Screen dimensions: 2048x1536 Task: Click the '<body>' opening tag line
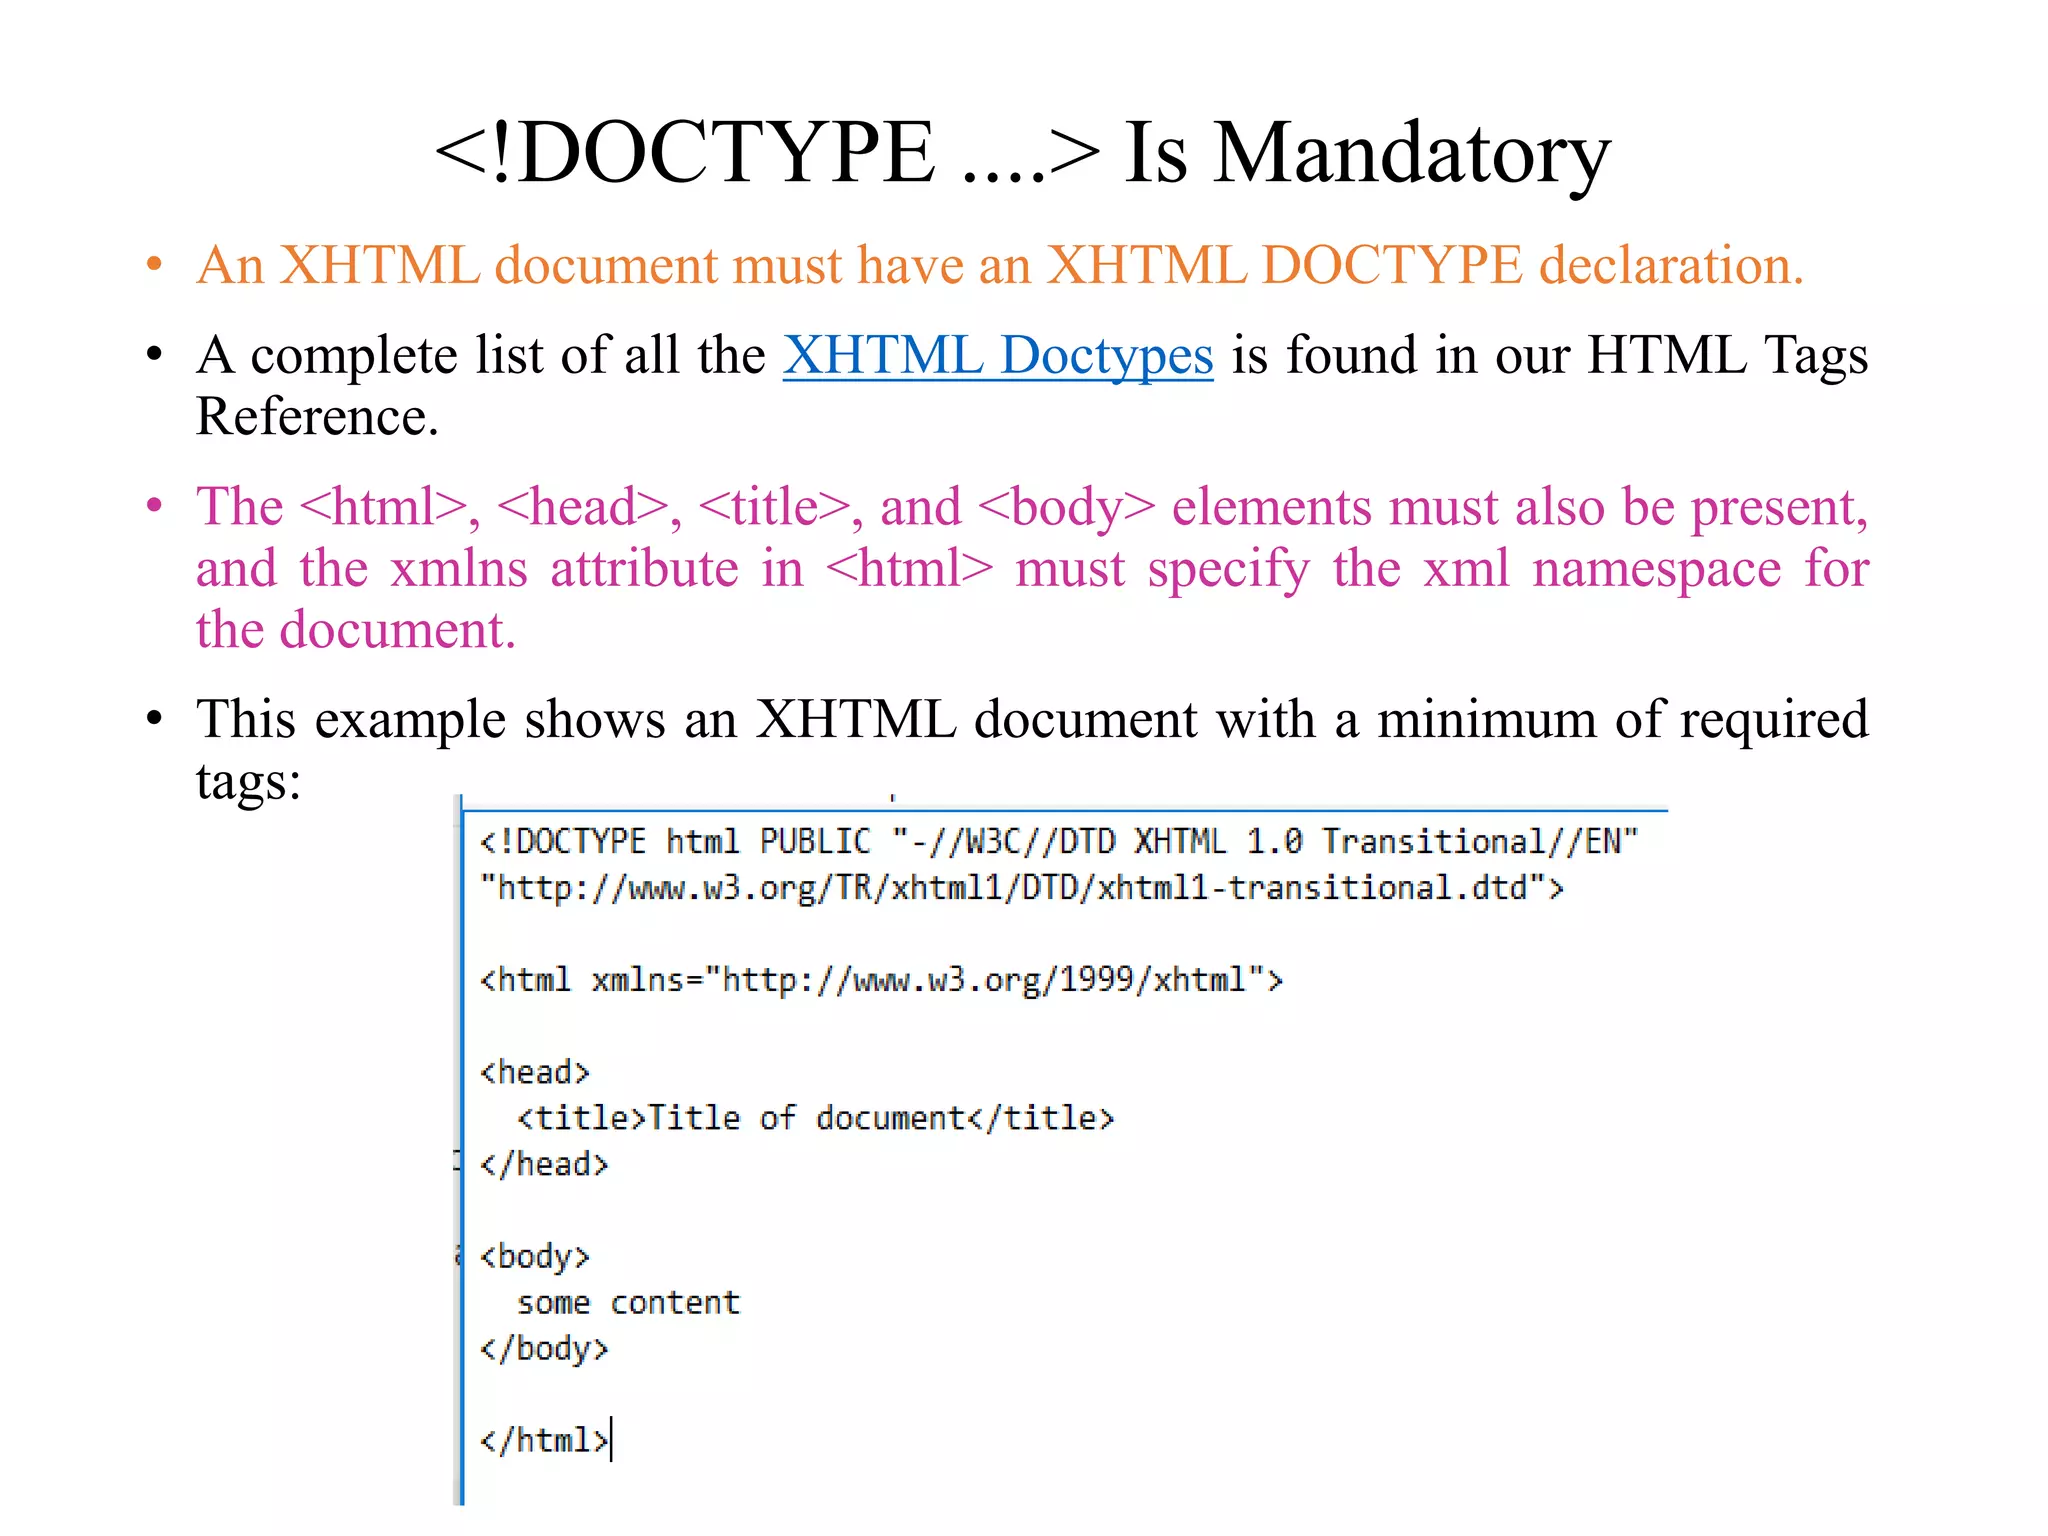tap(535, 1257)
